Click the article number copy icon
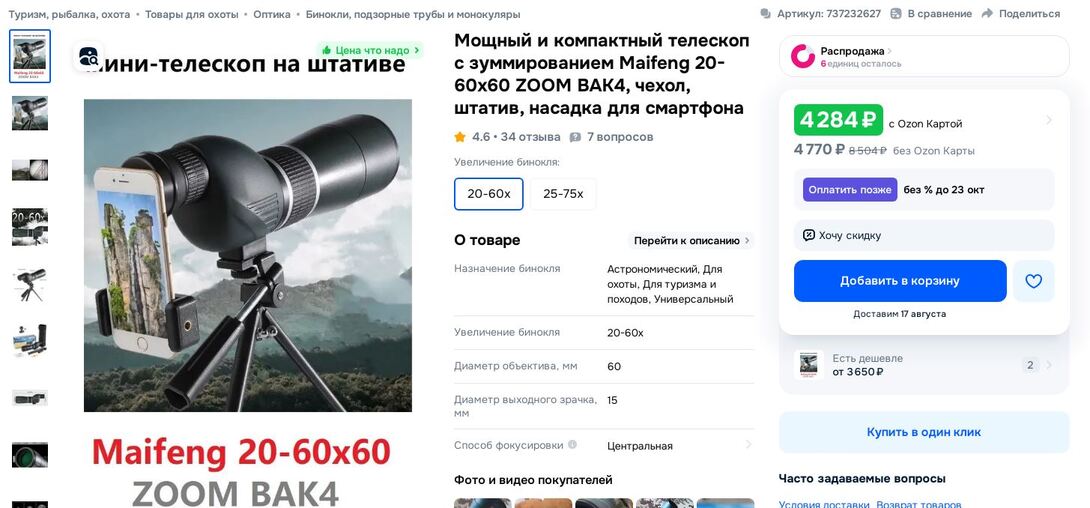Image resolution: width=1090 pixels, height=508 pixels. point(765,14)
